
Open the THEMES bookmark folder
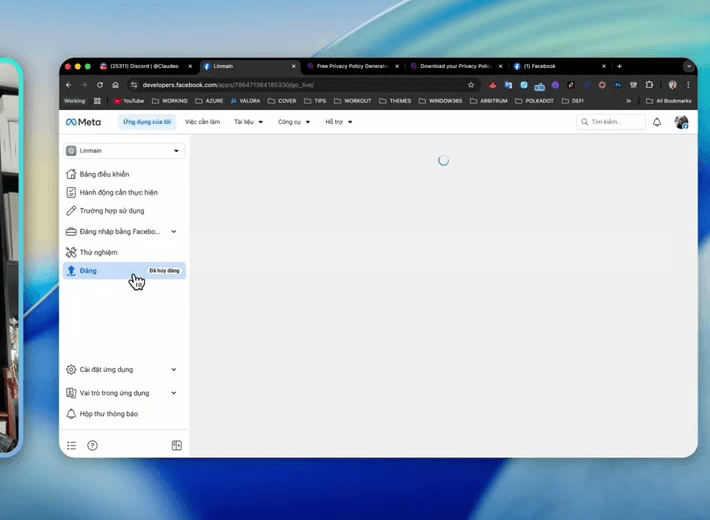click(x=395, y=101)
